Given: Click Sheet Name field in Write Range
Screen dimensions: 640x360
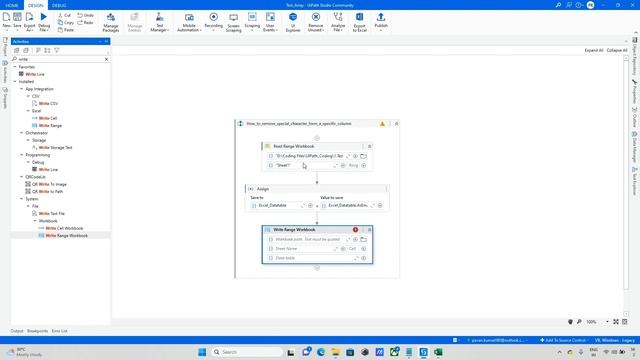Looking at the screenshot, I should 304,249.
